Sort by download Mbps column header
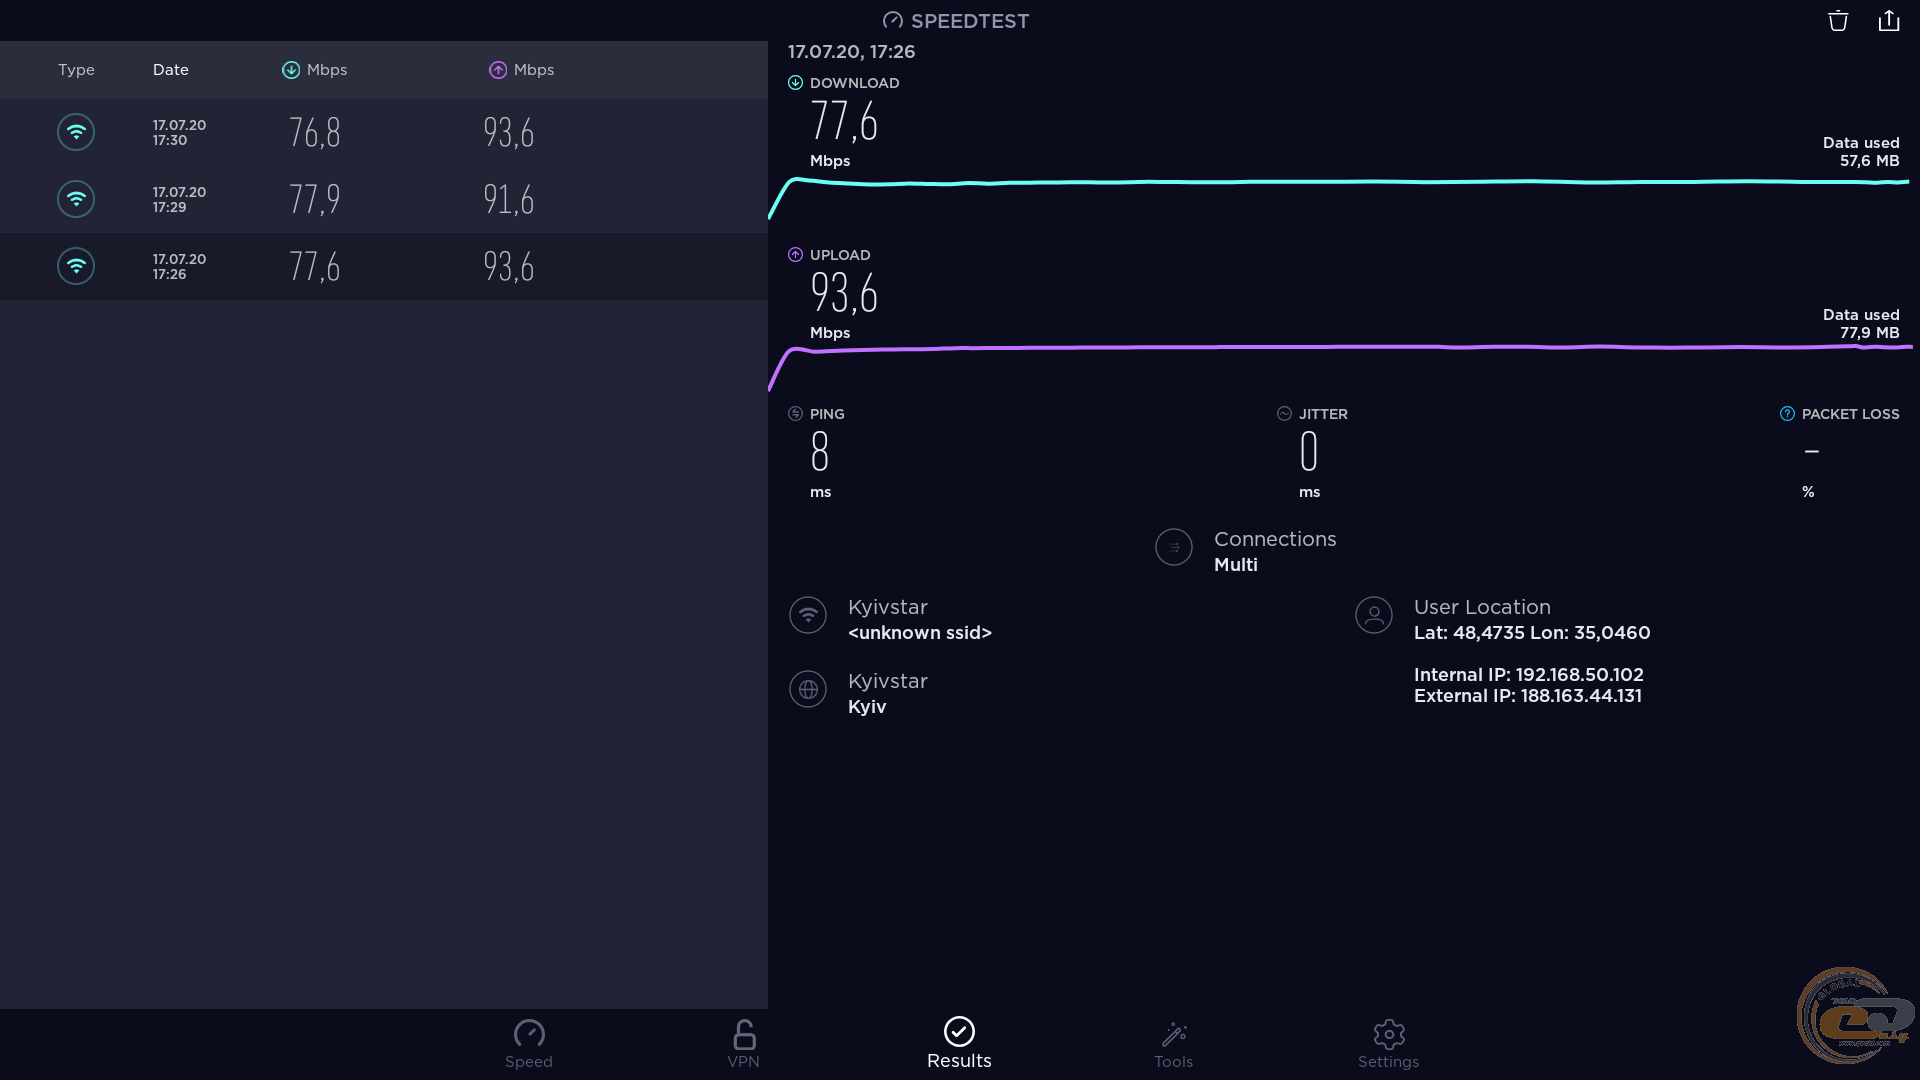Image resolution: width=1920 pixels, height=1080 pixels. pyautogui.click(x=315, y=70)
